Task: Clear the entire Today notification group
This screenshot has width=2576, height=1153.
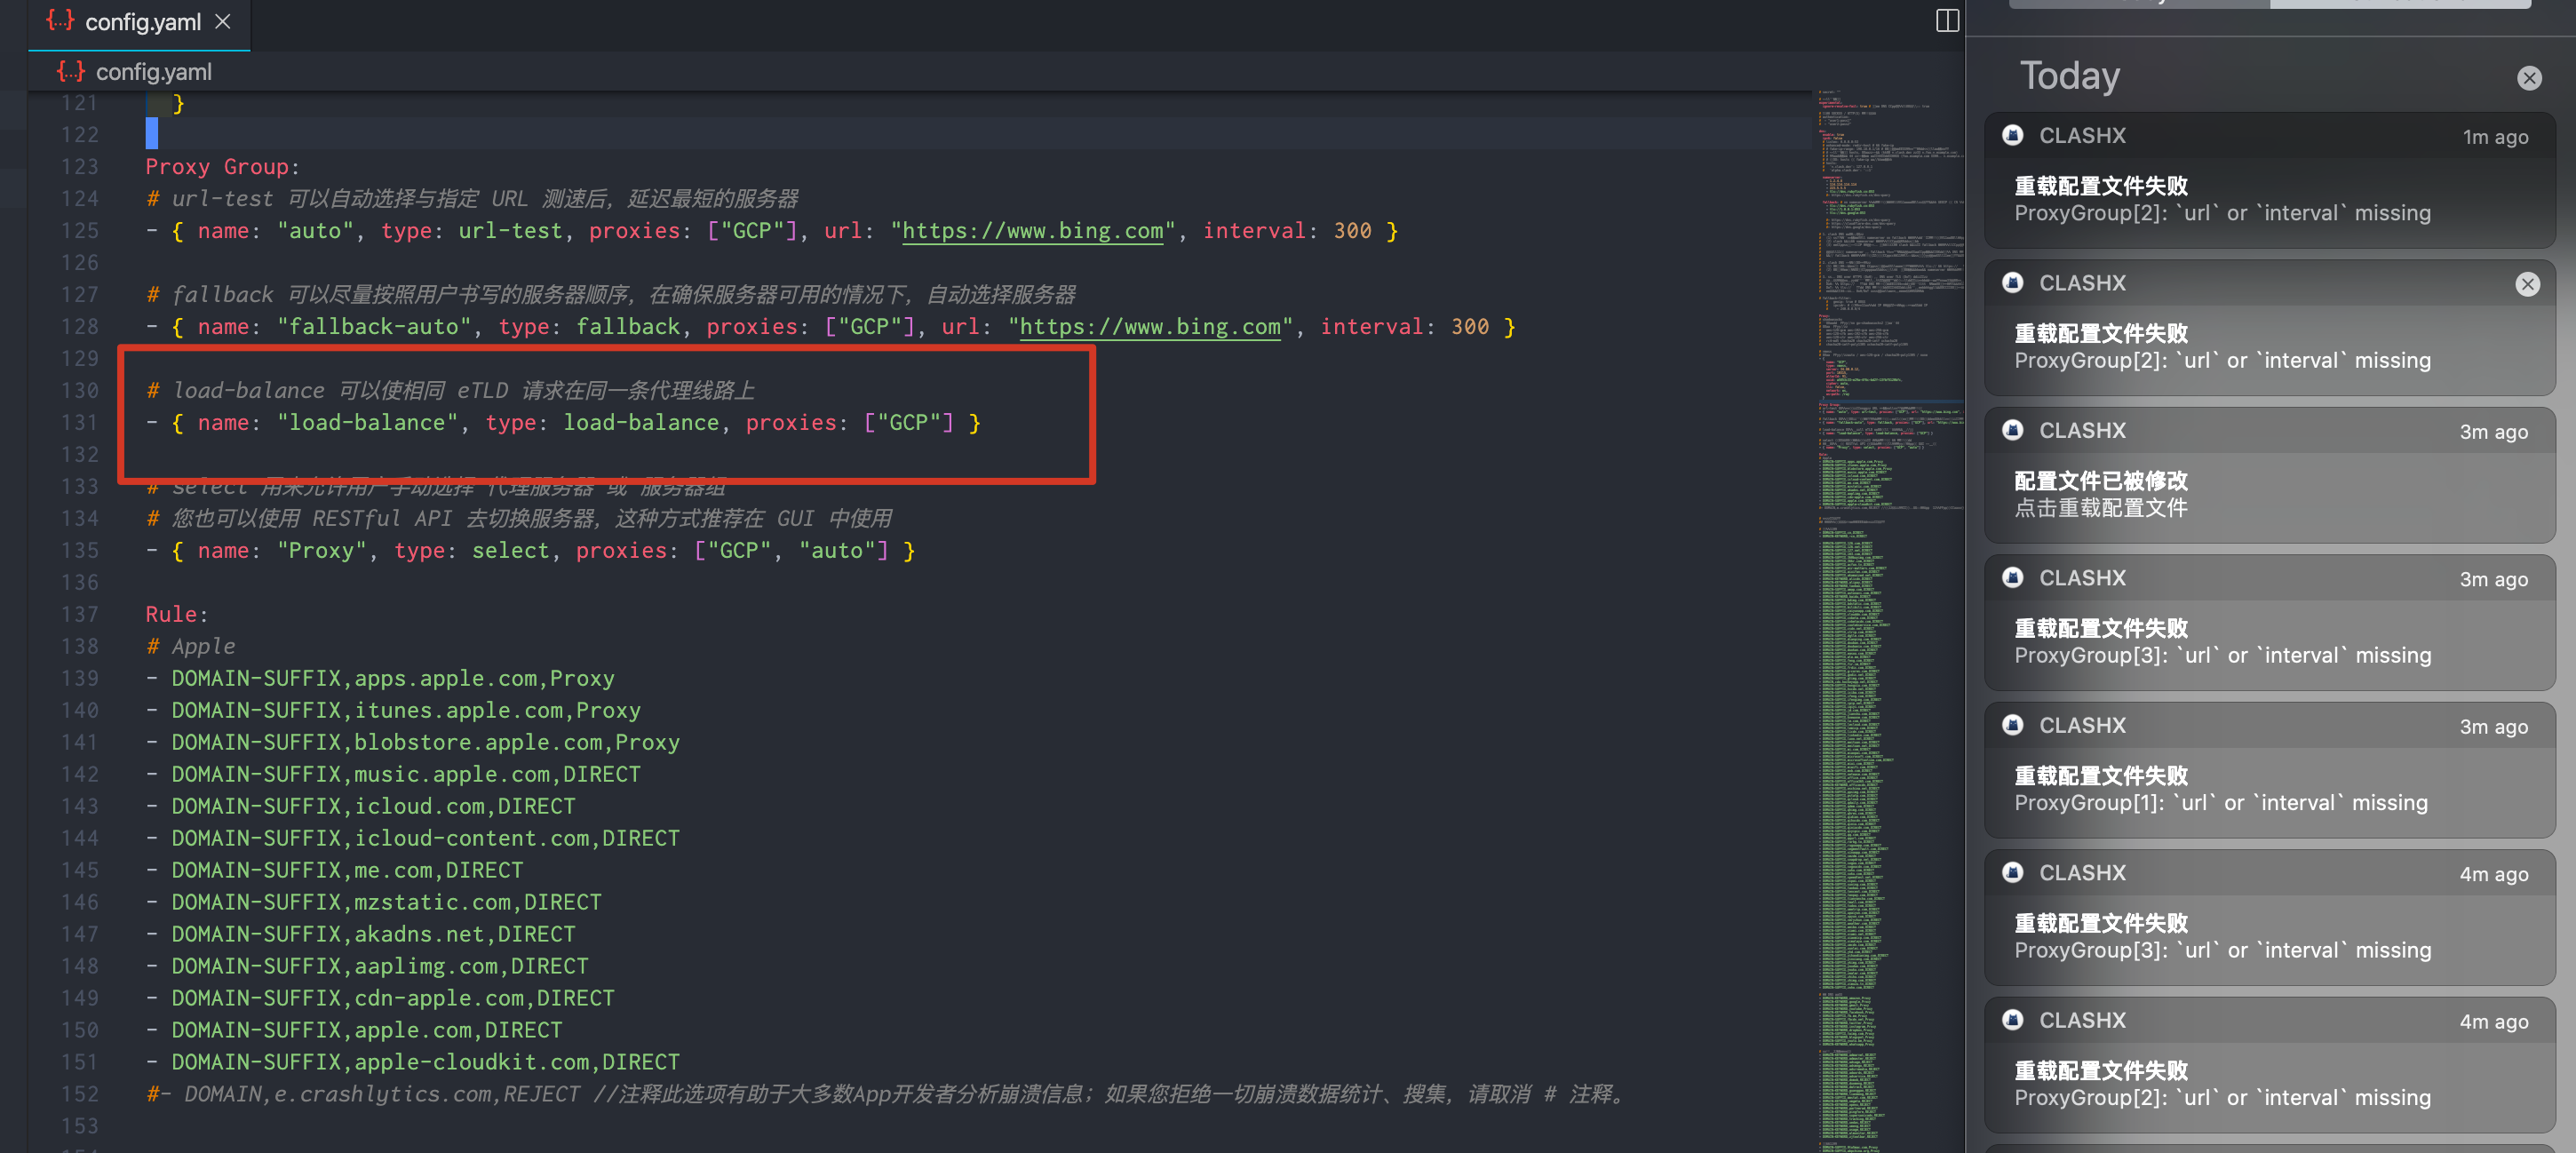Action: click(2530, 78)
